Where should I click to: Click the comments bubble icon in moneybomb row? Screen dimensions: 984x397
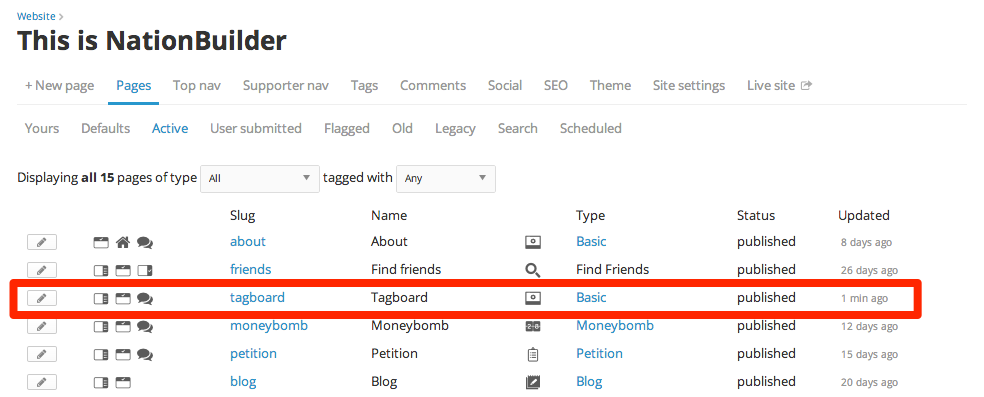pyautogui.click(x=145, y=326)
